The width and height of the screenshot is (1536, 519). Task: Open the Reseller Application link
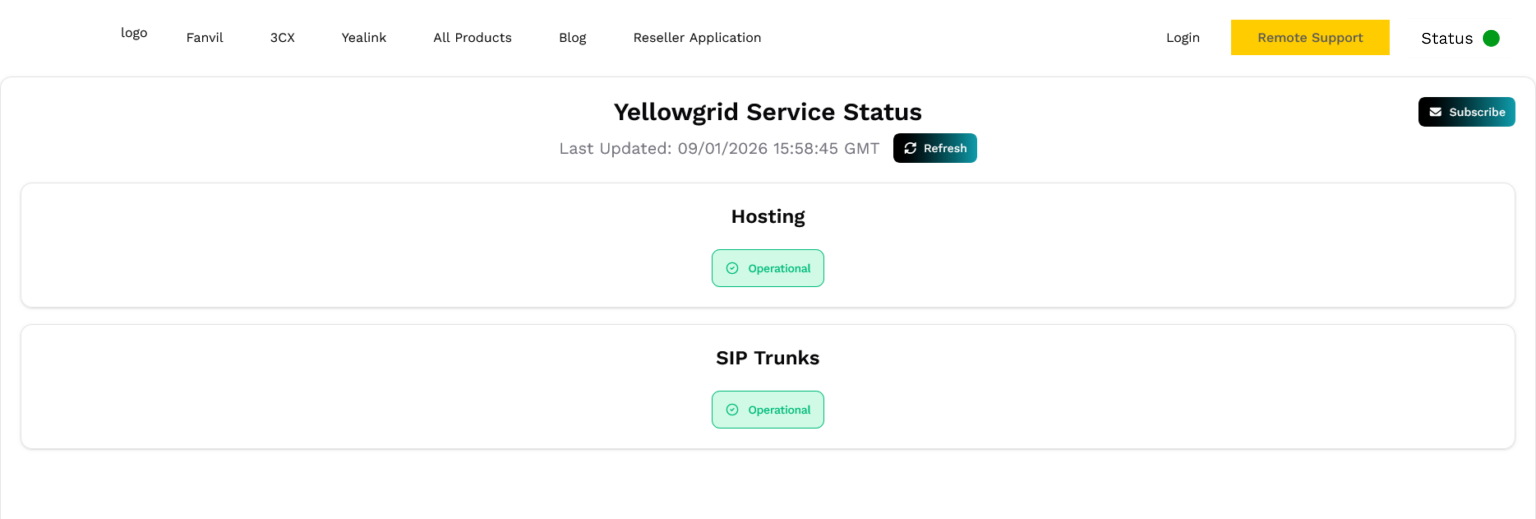click(x=697, y=38)
